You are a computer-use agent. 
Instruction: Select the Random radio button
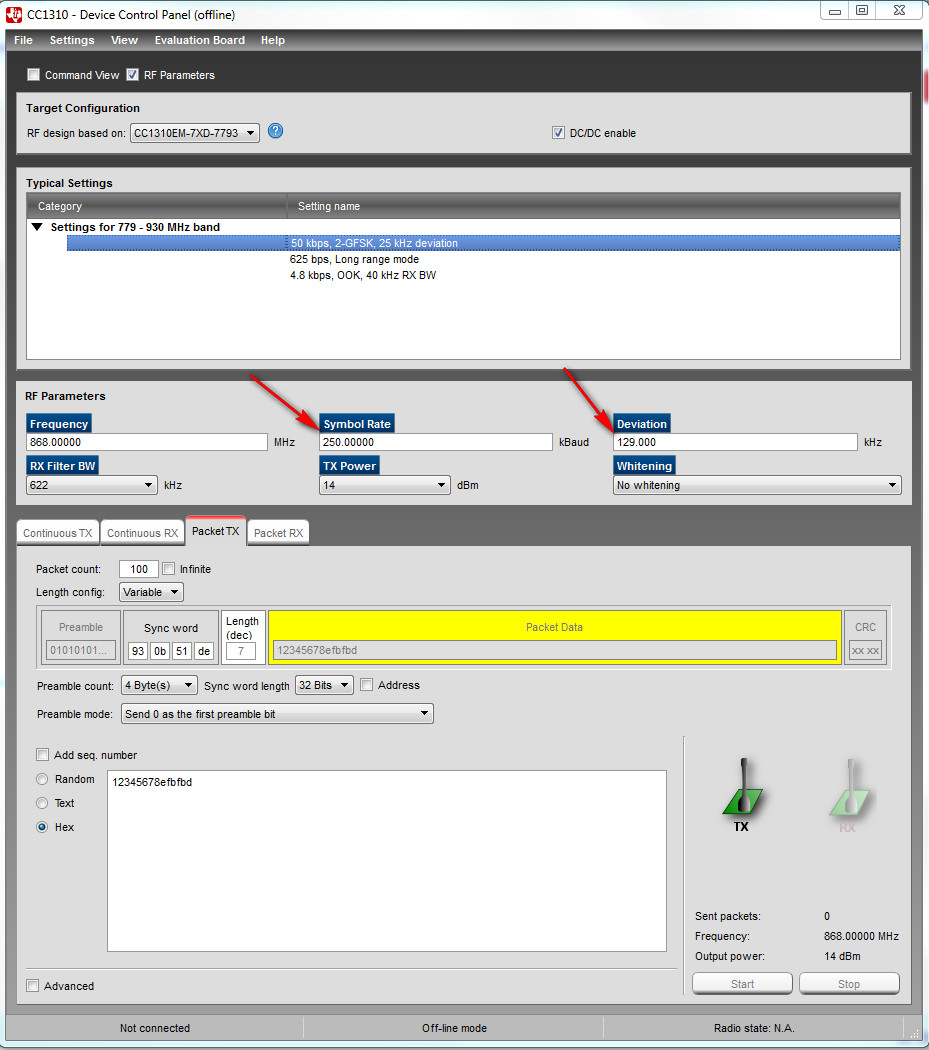pyautogui.click(x=42, y=779)
